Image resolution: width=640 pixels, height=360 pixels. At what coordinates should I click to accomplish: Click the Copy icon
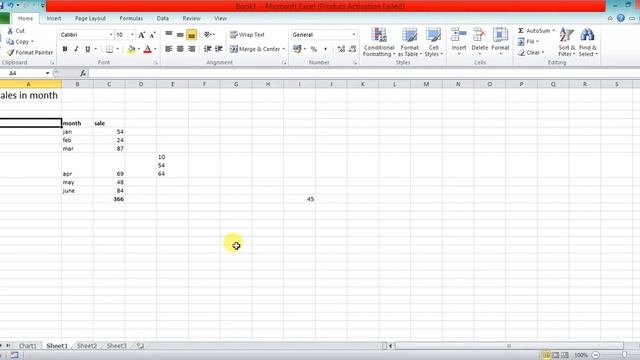click(10, 42)
